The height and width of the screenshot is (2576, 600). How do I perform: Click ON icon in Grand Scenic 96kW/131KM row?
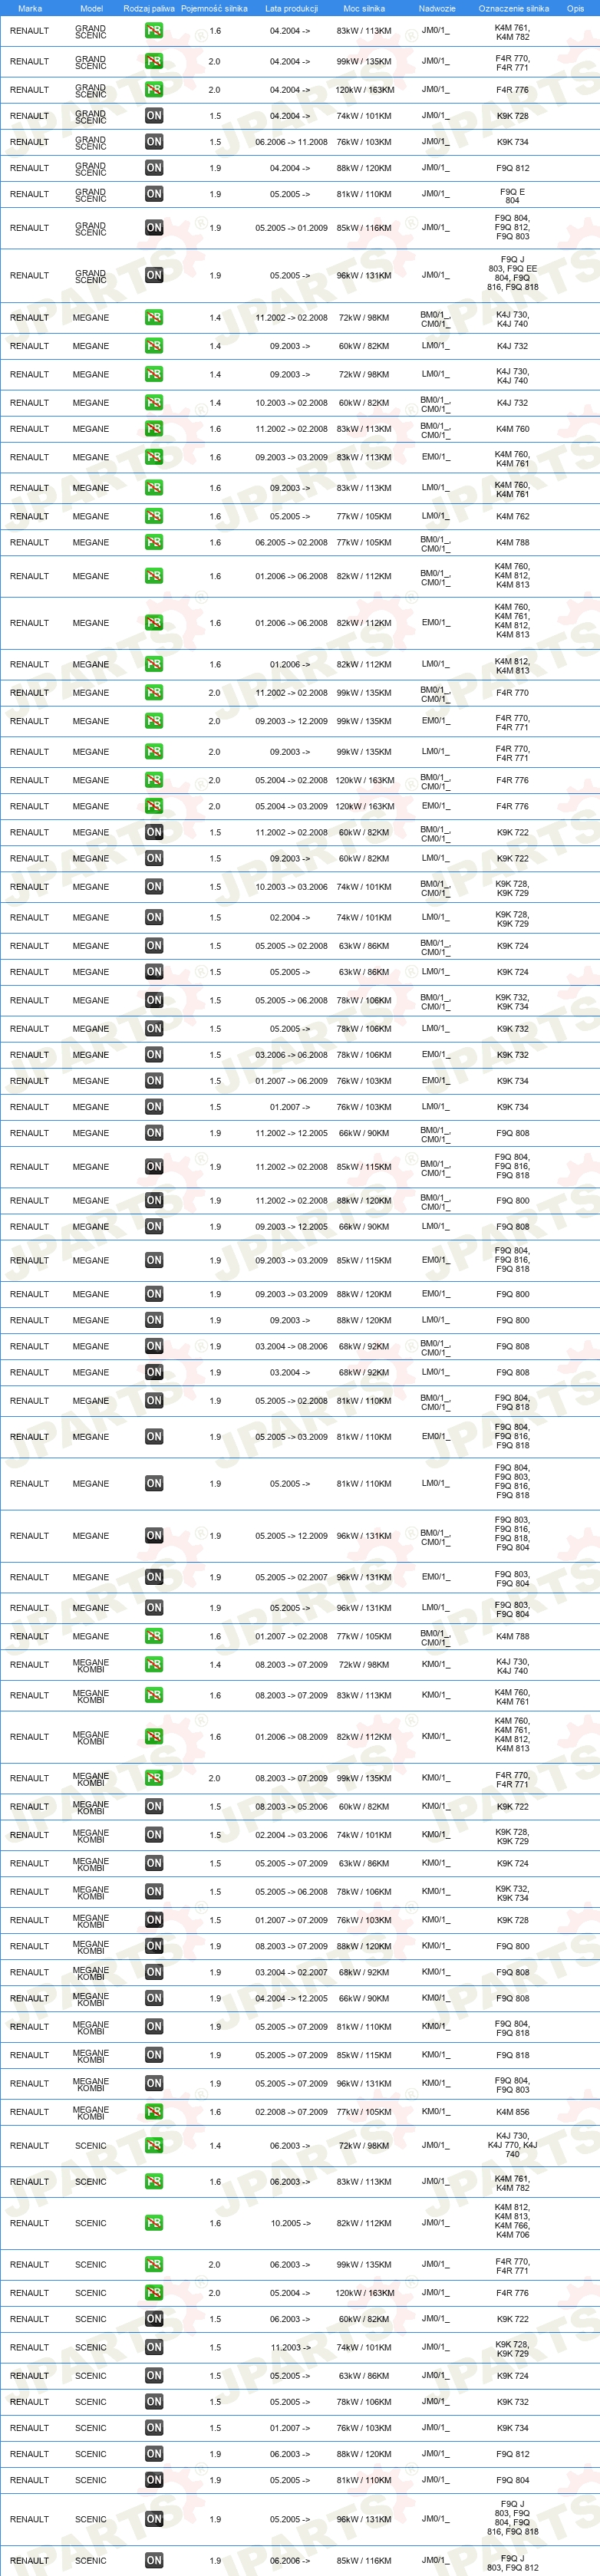point(153,275)
